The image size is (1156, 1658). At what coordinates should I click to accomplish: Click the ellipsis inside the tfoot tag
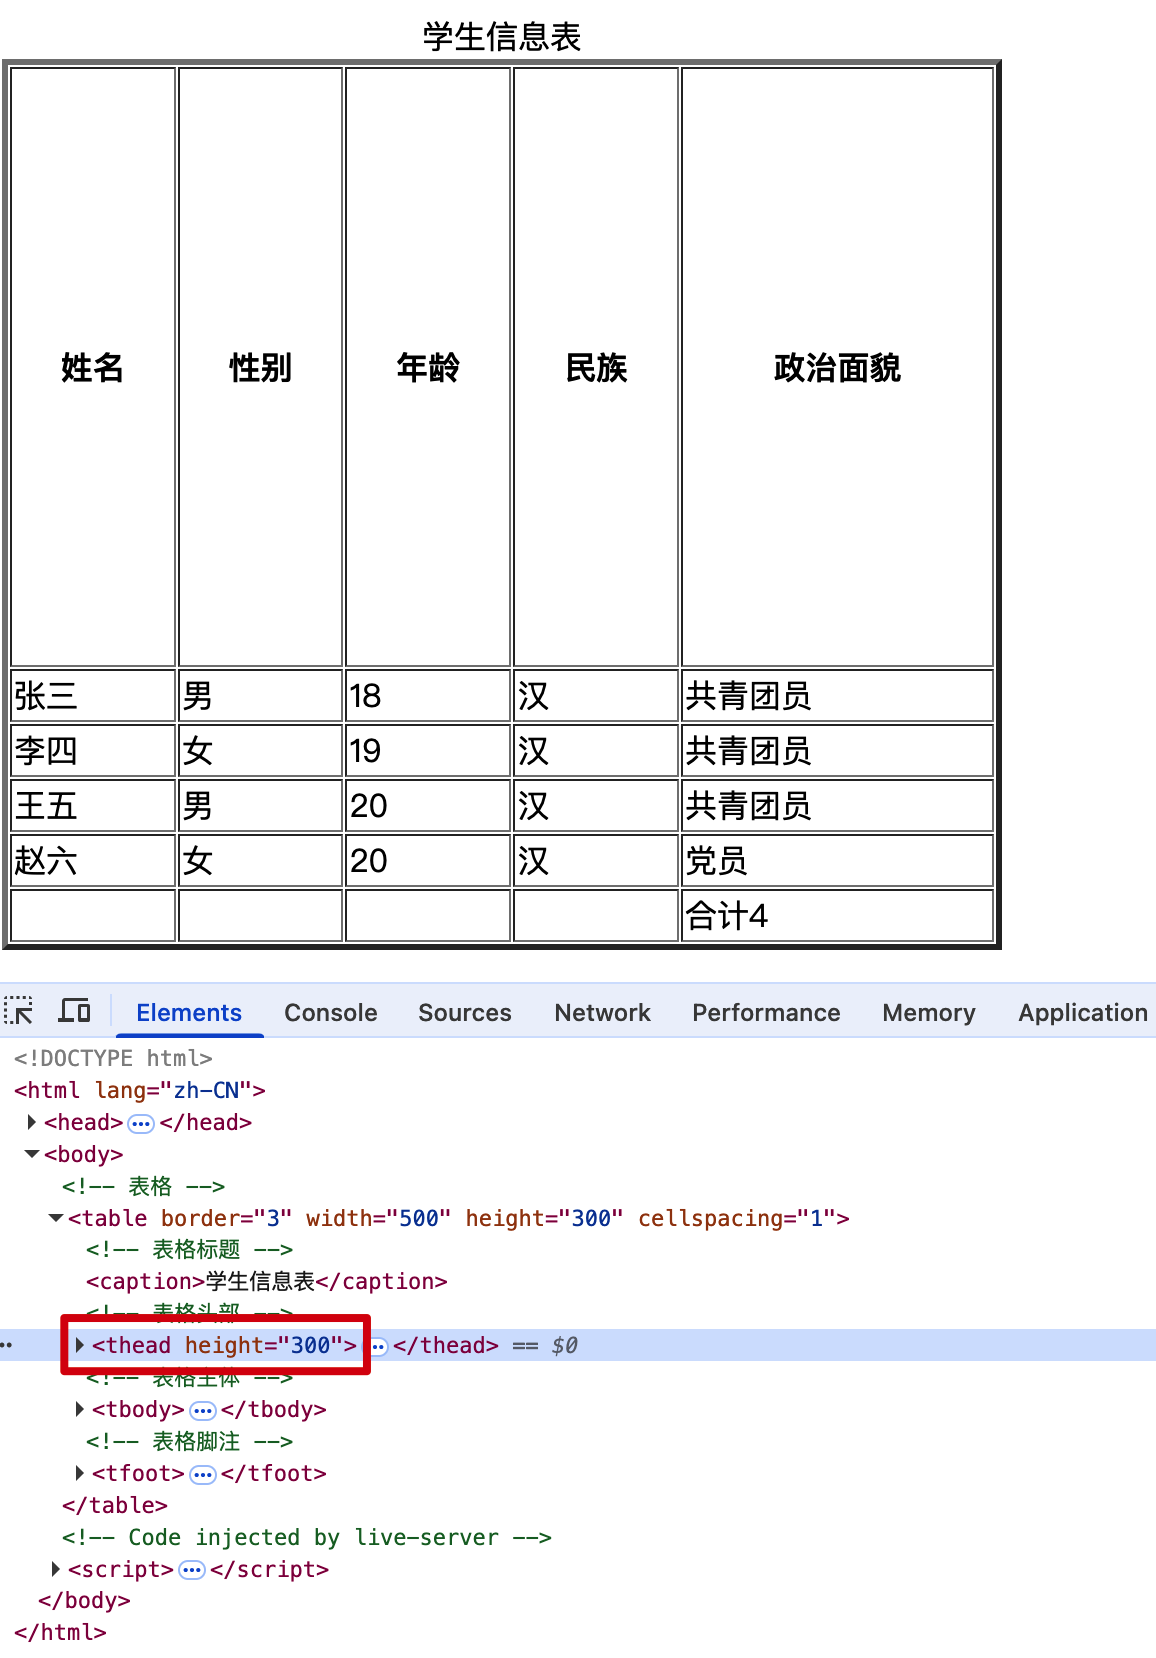coord(203,1474)
